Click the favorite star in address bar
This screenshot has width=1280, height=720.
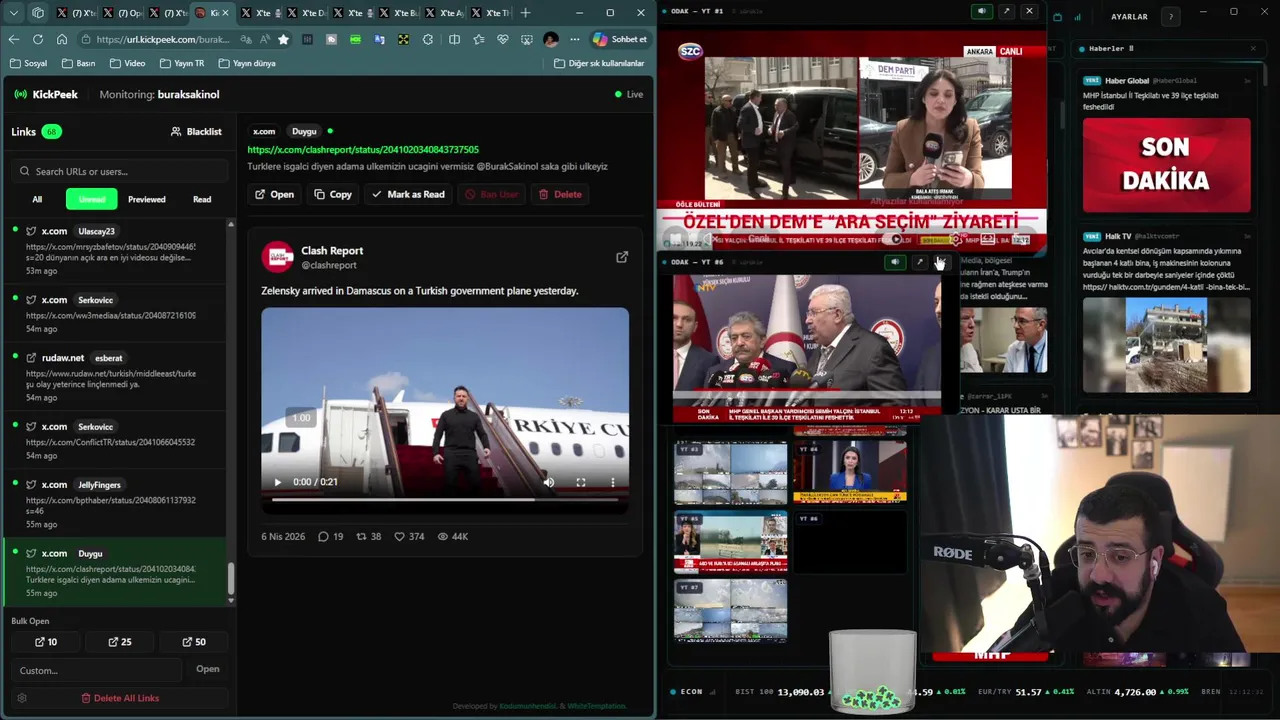pos(283,39)
